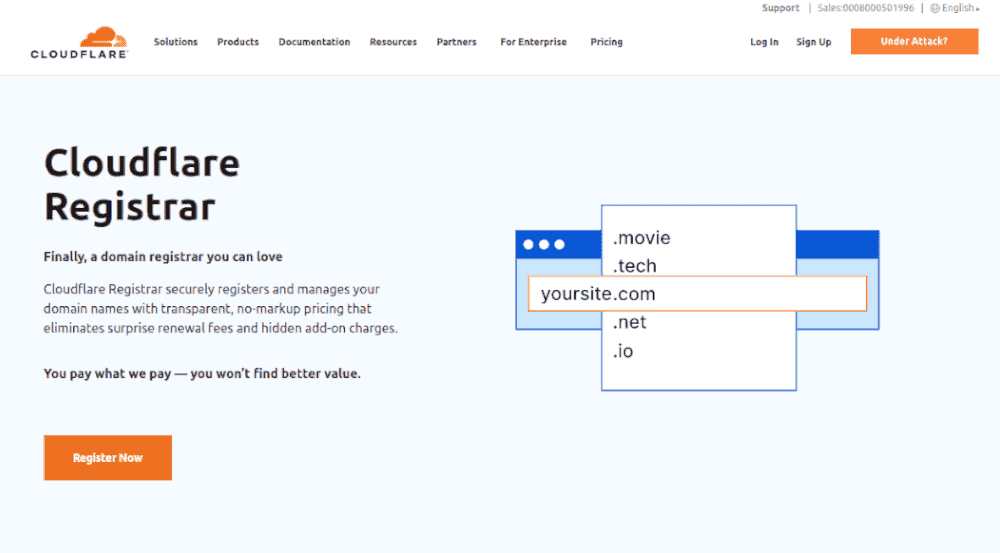This screenshot has width=1000, height=553.
Task: Click the Cloudflare cloud logo
Action: [x=80, y=43]
